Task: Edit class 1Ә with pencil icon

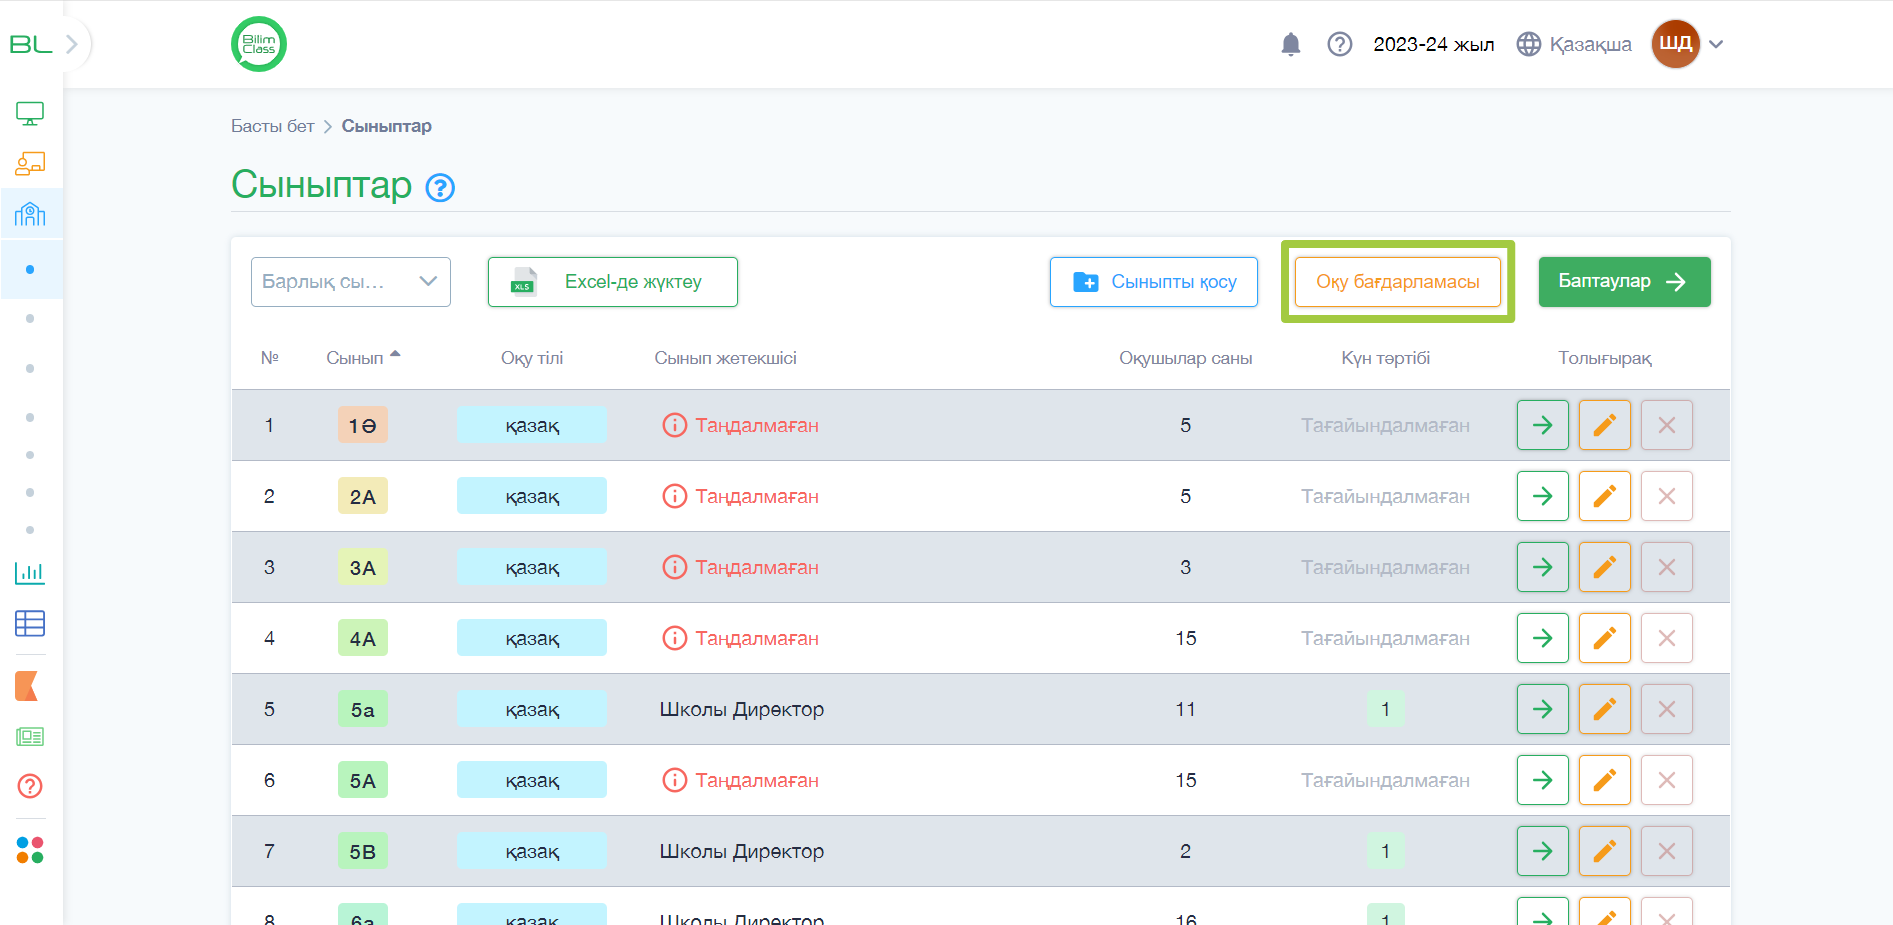Action: (x=1605, y=425)
